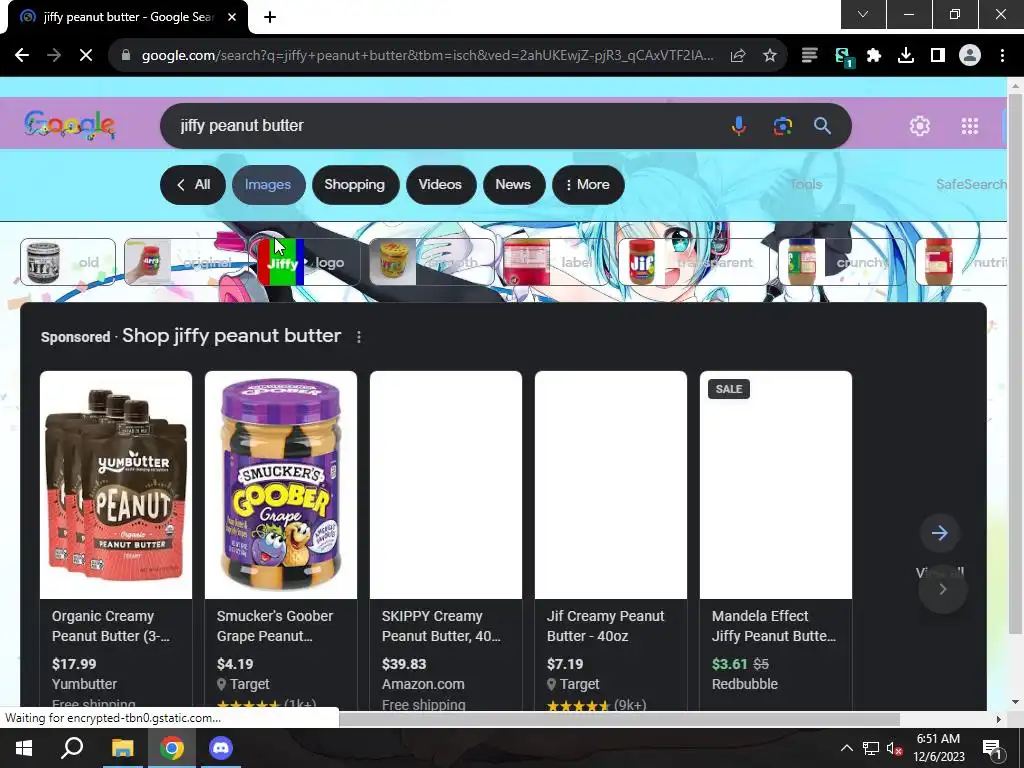Image resolution: width=1024 pixels, height=768 pixels.
Task: Switch to the News tab
Action: pyautogui.click(x=513, y=185)
